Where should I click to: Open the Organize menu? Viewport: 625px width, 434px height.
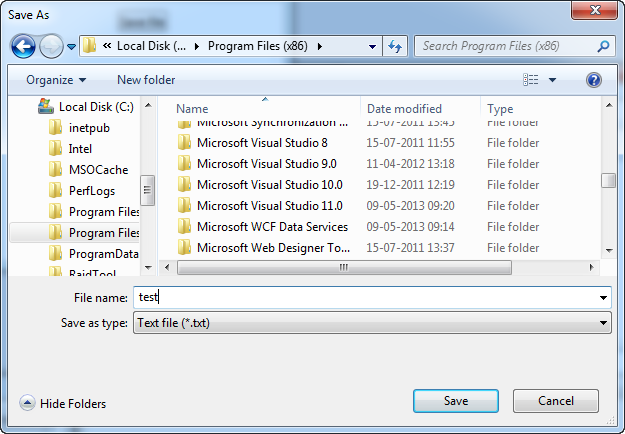click(56, 80)
